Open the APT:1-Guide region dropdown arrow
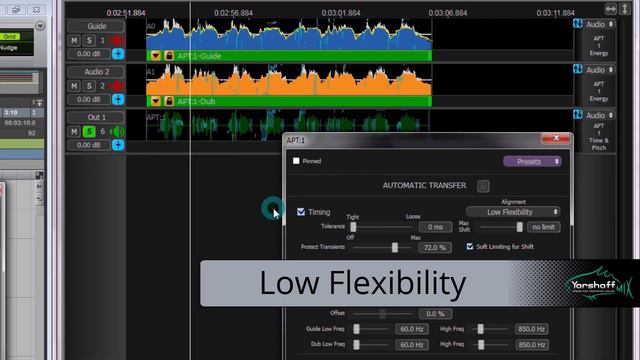640x360 pixels. pos(156,56)
